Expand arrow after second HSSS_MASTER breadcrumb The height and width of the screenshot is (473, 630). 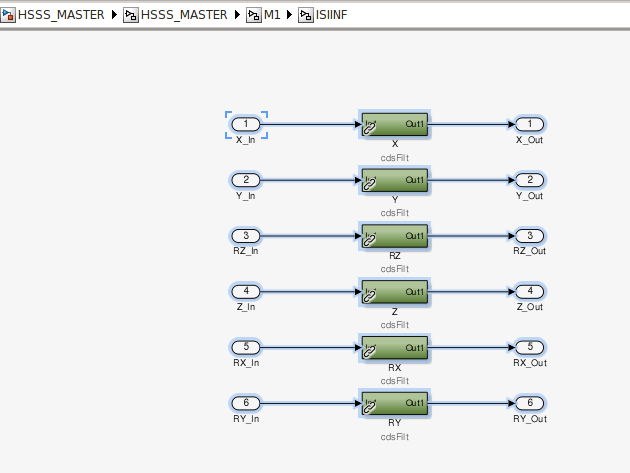click(237, 15)
